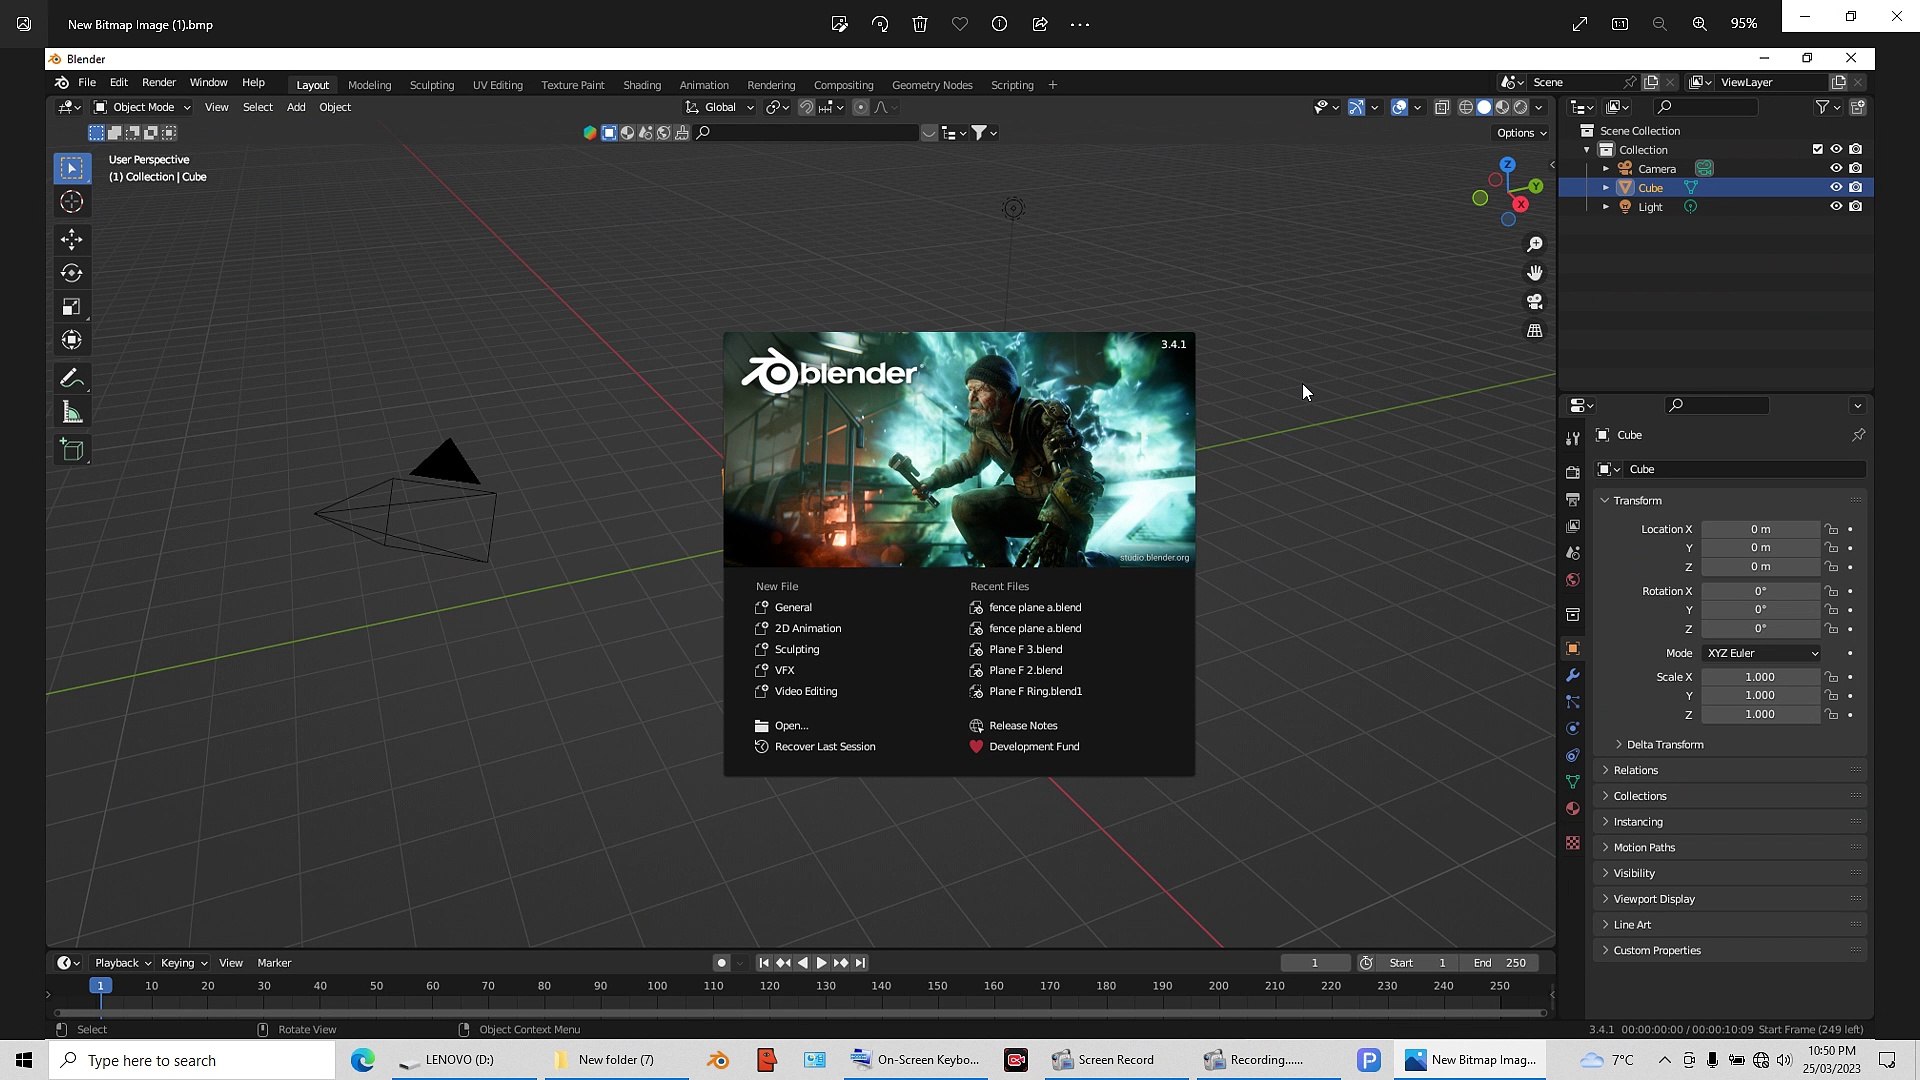Open the Object Mode dropdown
The height and width of the screenshot is (1080, 1920).
tap(142, 107)
